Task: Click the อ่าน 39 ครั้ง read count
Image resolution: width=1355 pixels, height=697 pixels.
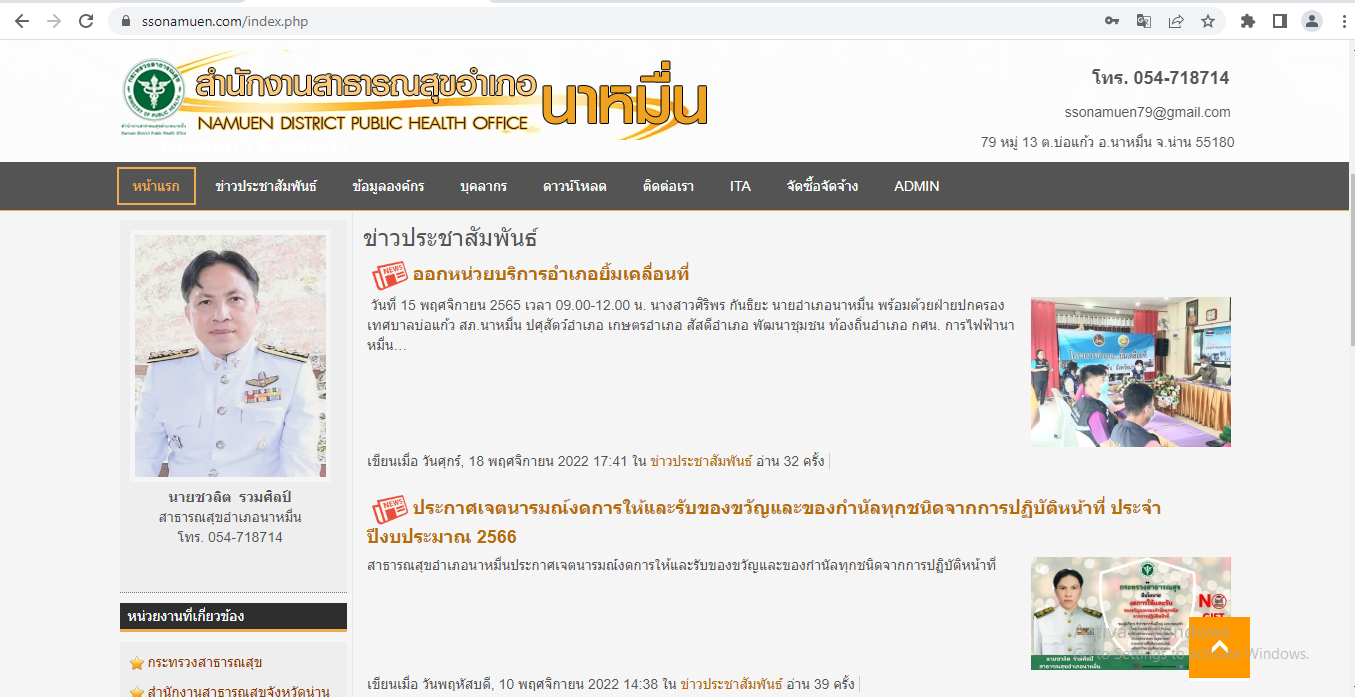Action: (x=820, y=684)
